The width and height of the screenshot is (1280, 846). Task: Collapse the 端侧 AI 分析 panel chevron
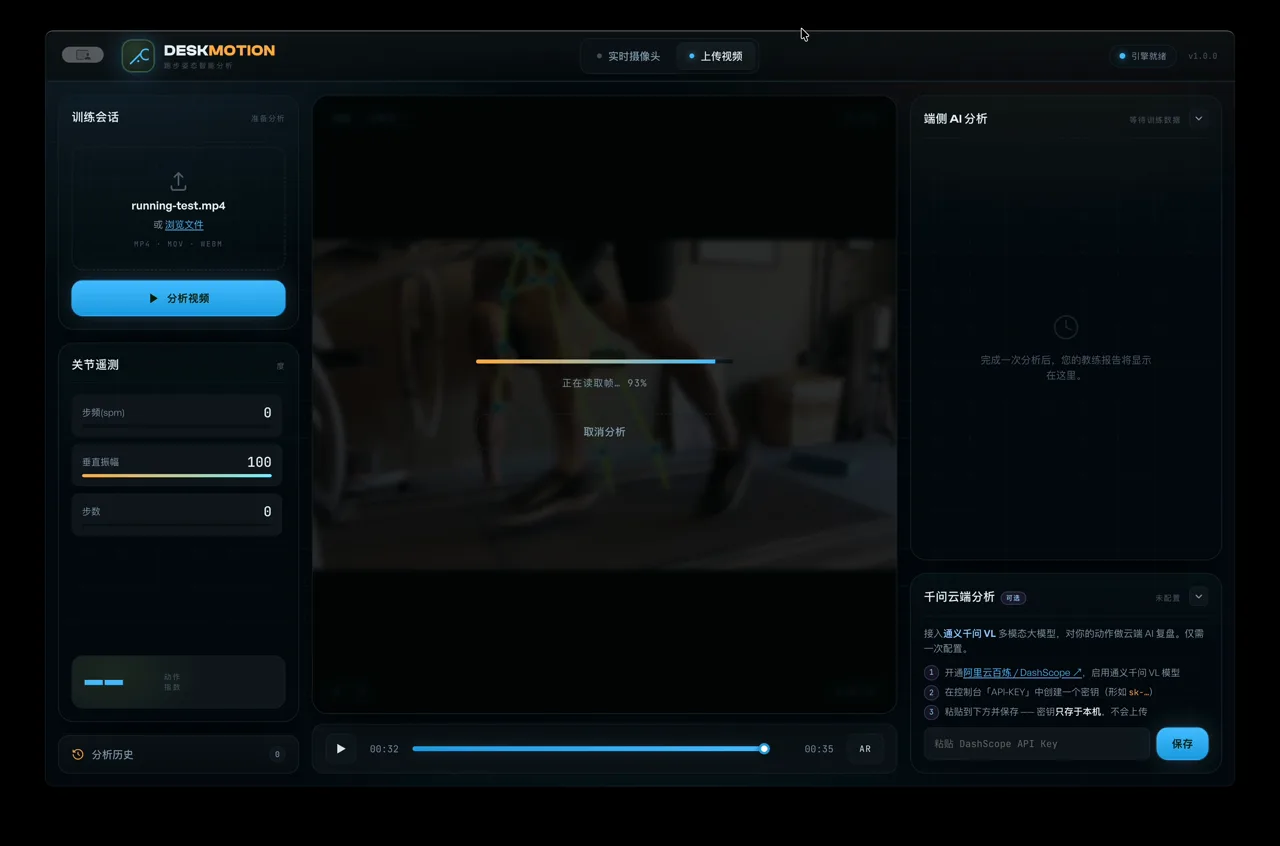pyautogui.click(x=1199, y=118)
